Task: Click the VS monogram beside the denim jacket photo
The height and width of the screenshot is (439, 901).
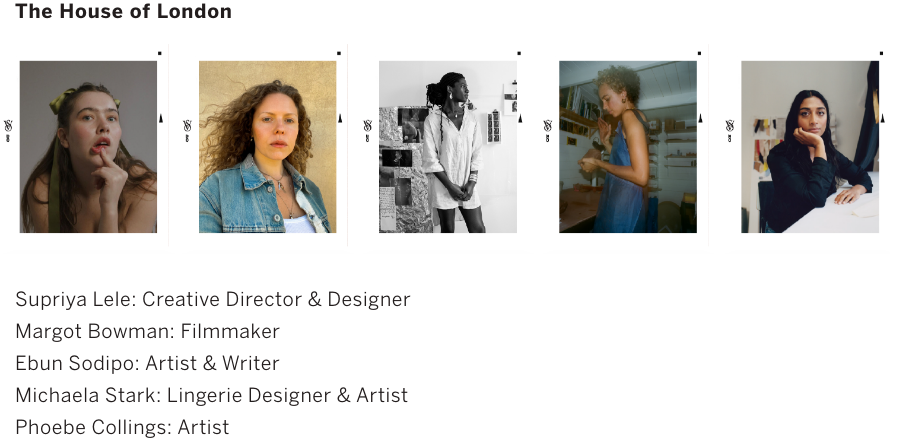Action: (187, 130)
